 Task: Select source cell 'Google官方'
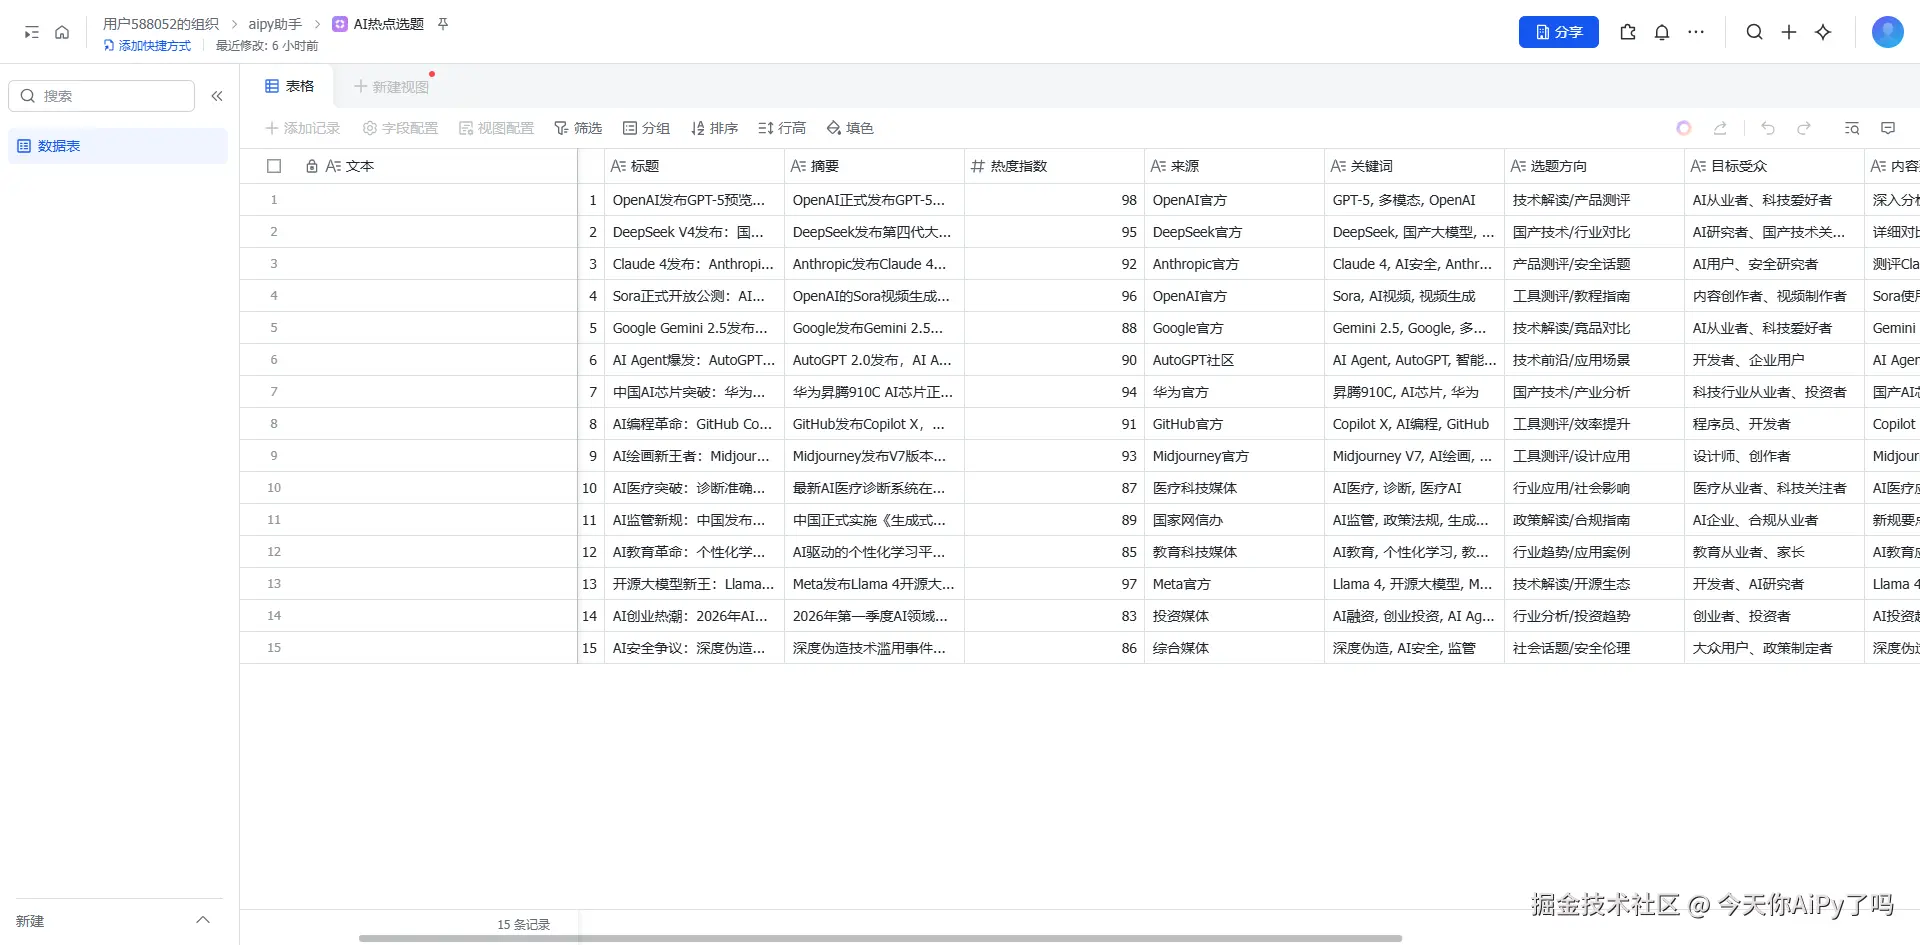1234,328
